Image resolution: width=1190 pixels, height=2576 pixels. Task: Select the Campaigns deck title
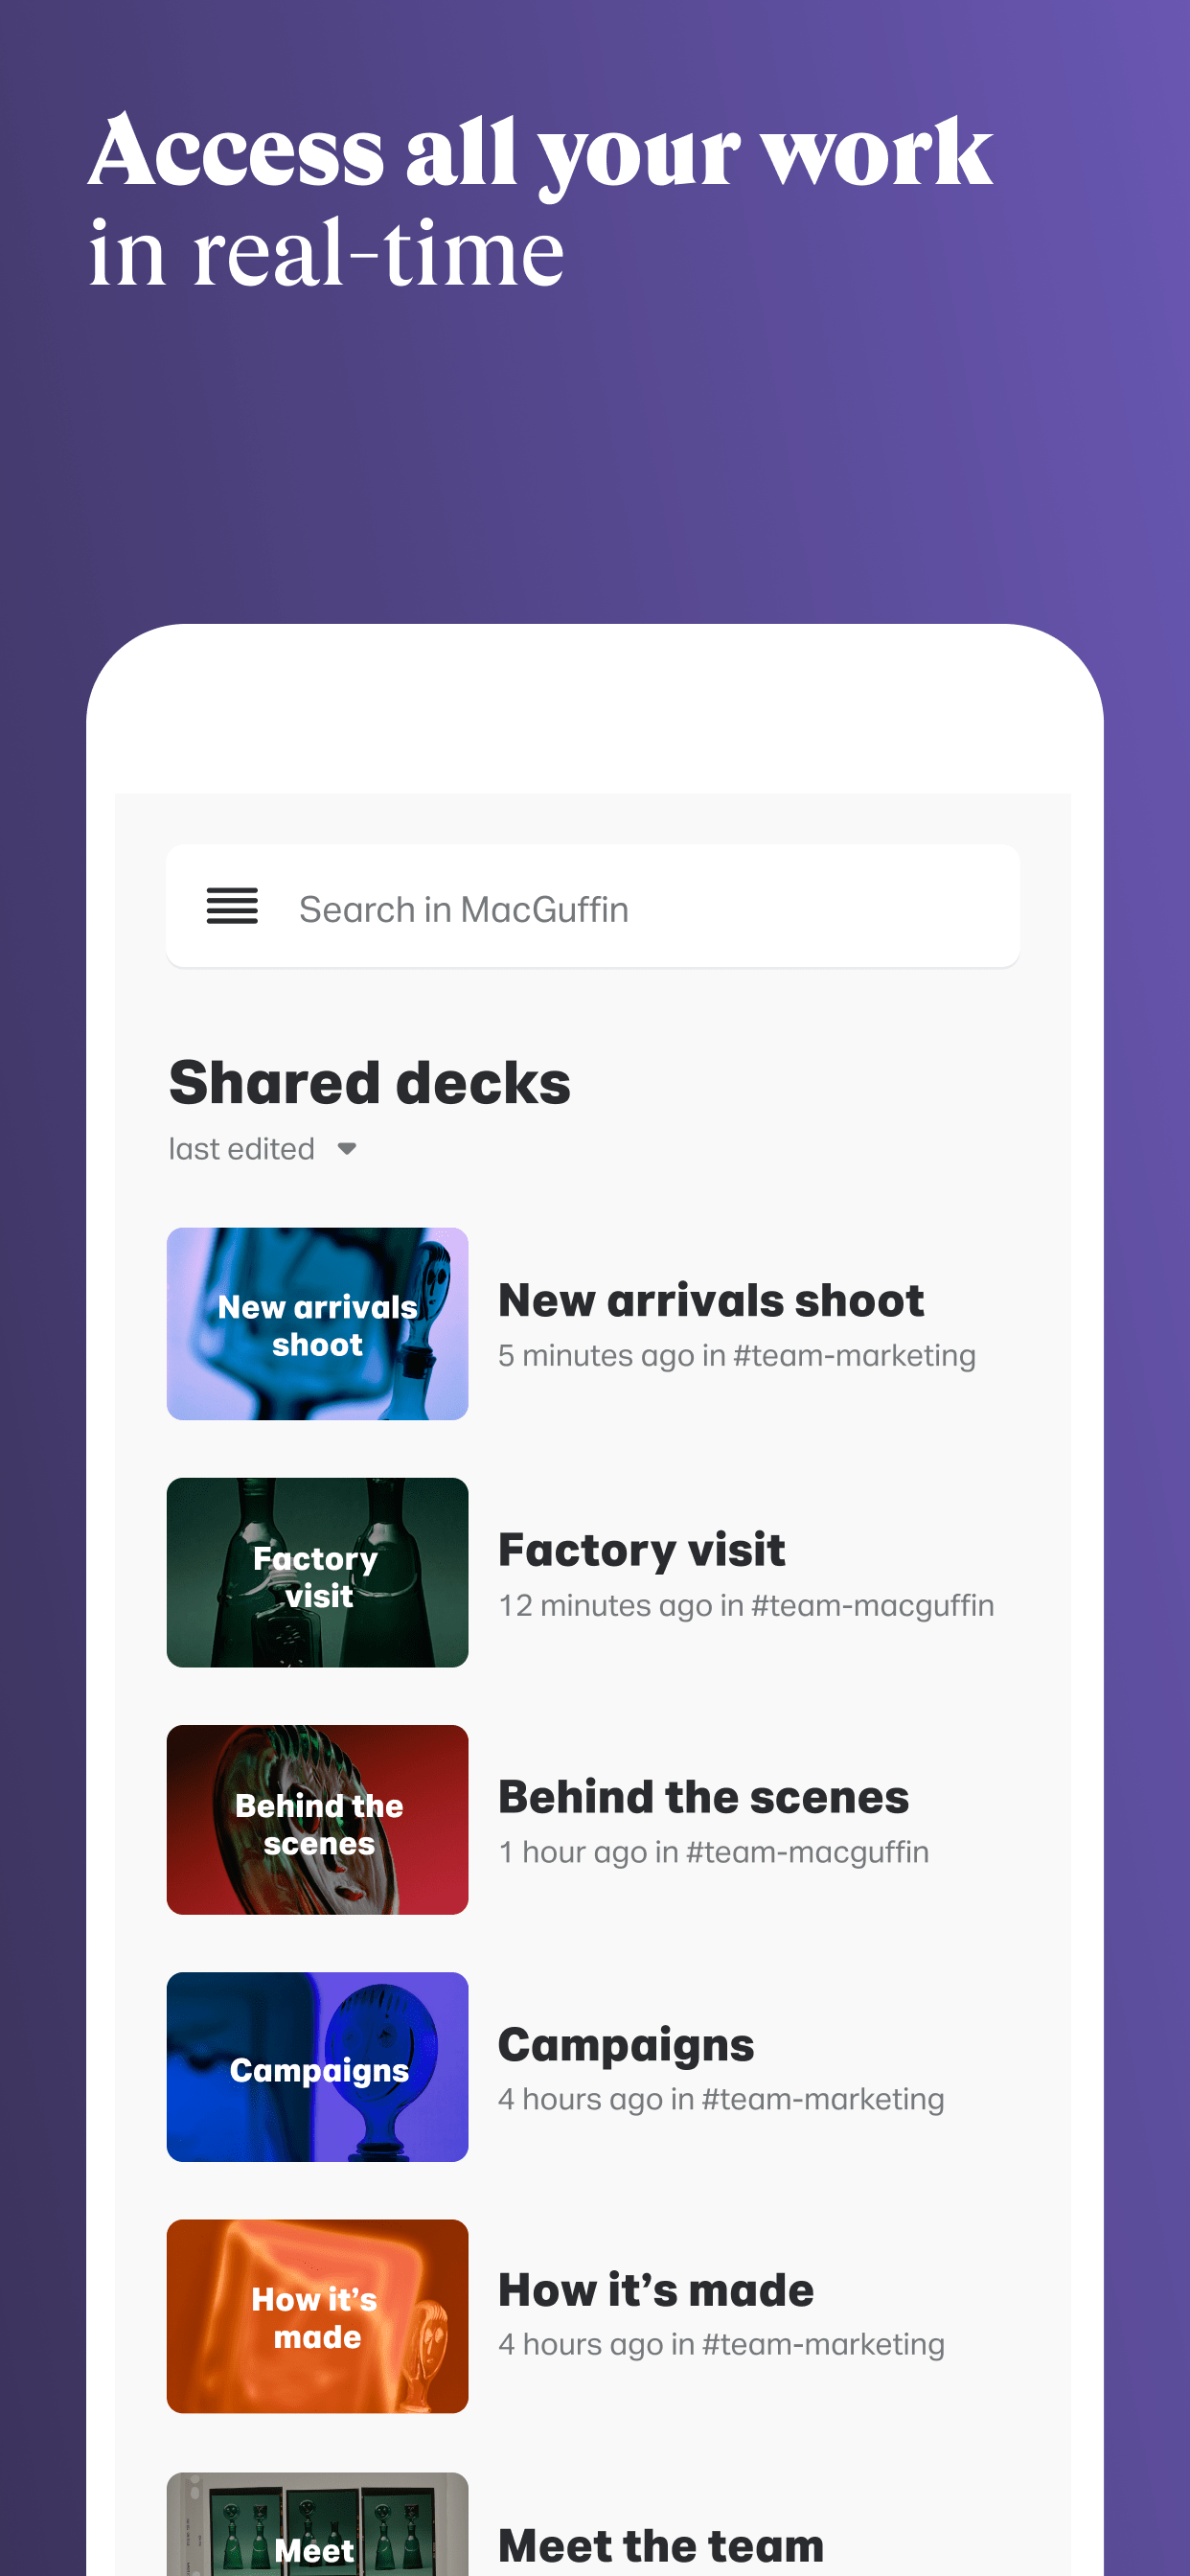coord(626,2045)
